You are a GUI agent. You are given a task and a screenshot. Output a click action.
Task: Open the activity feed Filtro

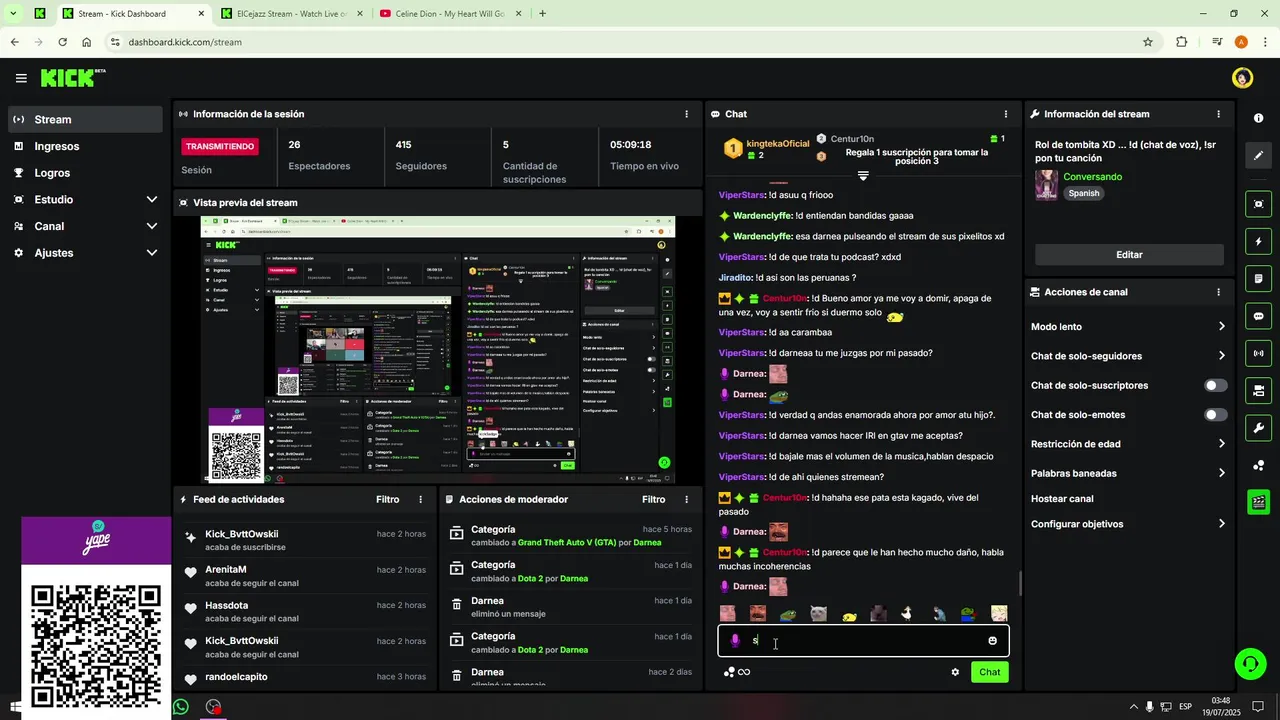[387, 499]
